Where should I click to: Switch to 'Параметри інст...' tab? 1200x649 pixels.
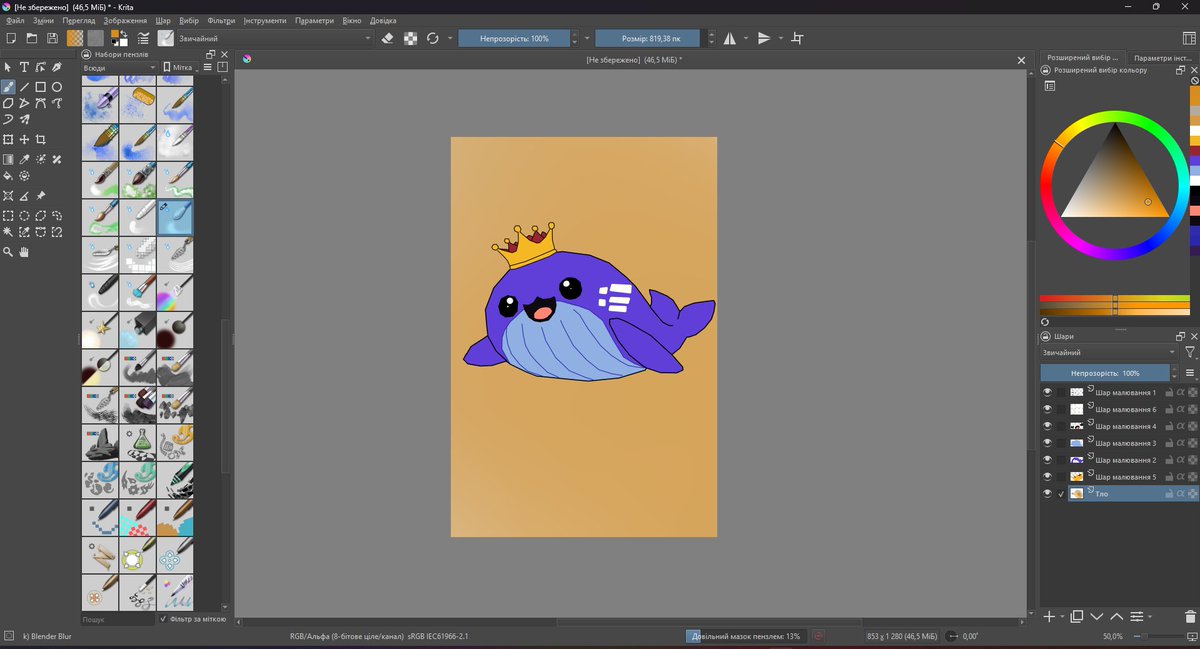tap(1165, 58)
